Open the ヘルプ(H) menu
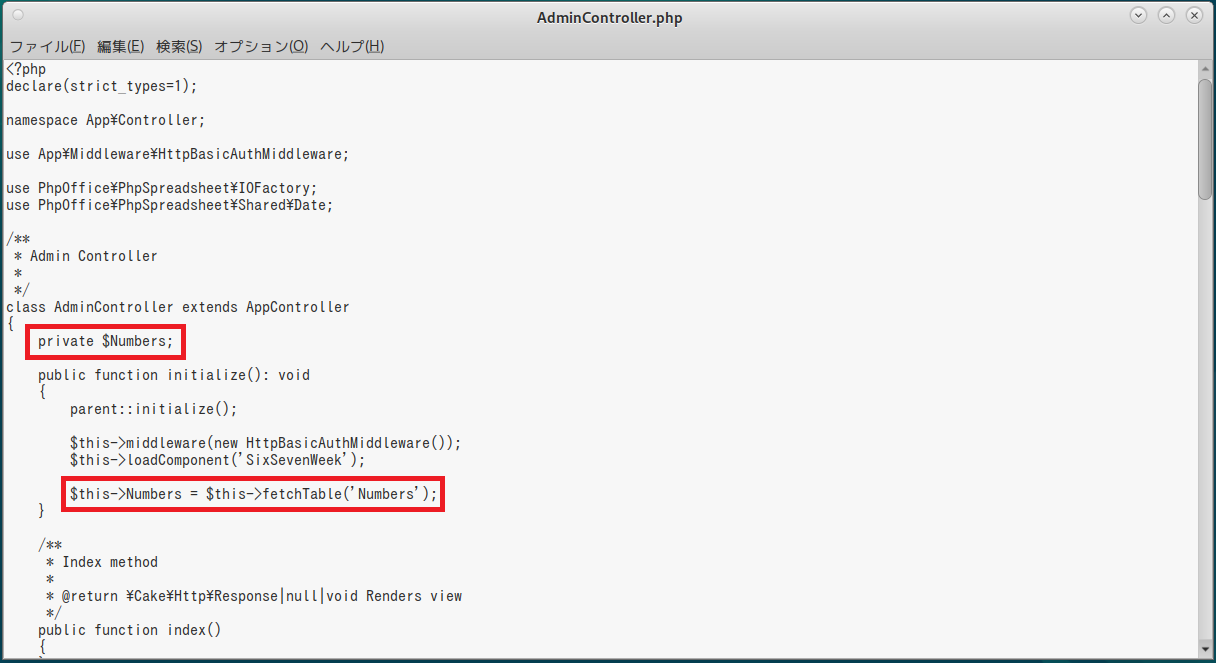Screen dimensions: 1216x663 [x=352, y=47]
